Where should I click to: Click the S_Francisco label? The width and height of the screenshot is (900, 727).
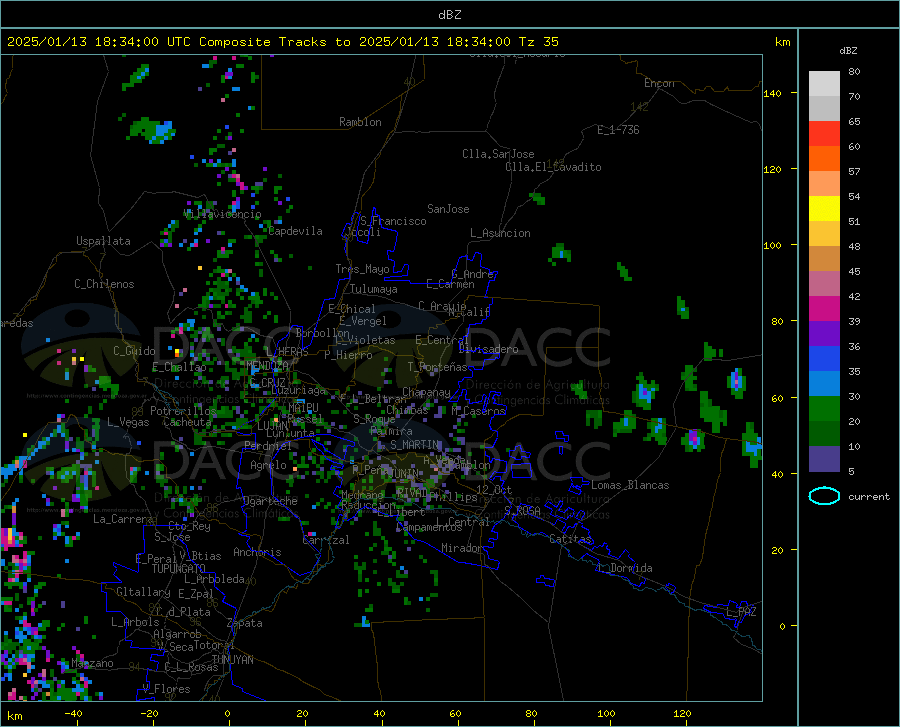pos(393,221)
